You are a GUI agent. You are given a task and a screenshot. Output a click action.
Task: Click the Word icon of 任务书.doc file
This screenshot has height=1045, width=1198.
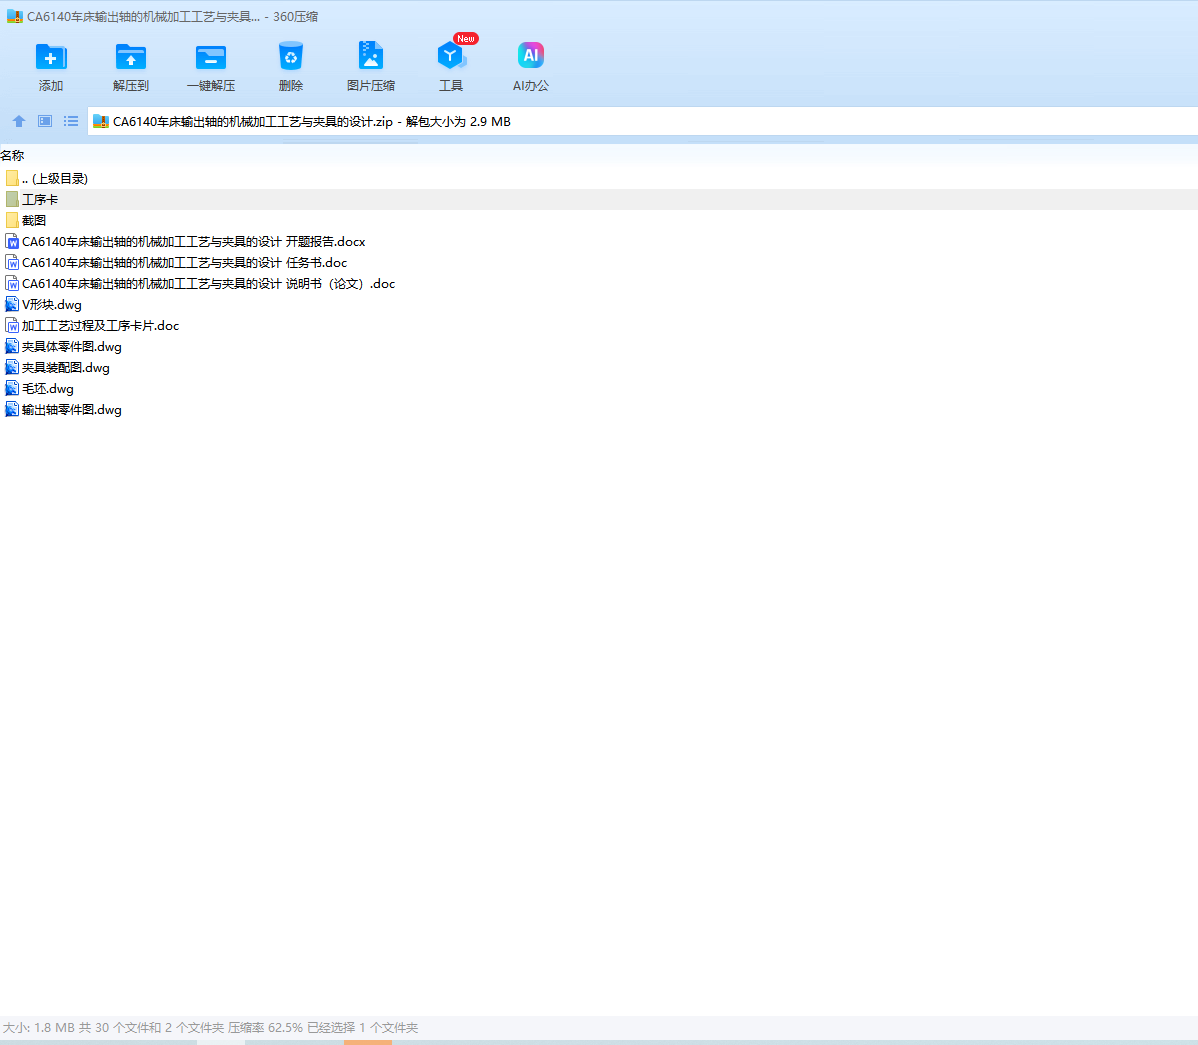[x=11, y=262]
